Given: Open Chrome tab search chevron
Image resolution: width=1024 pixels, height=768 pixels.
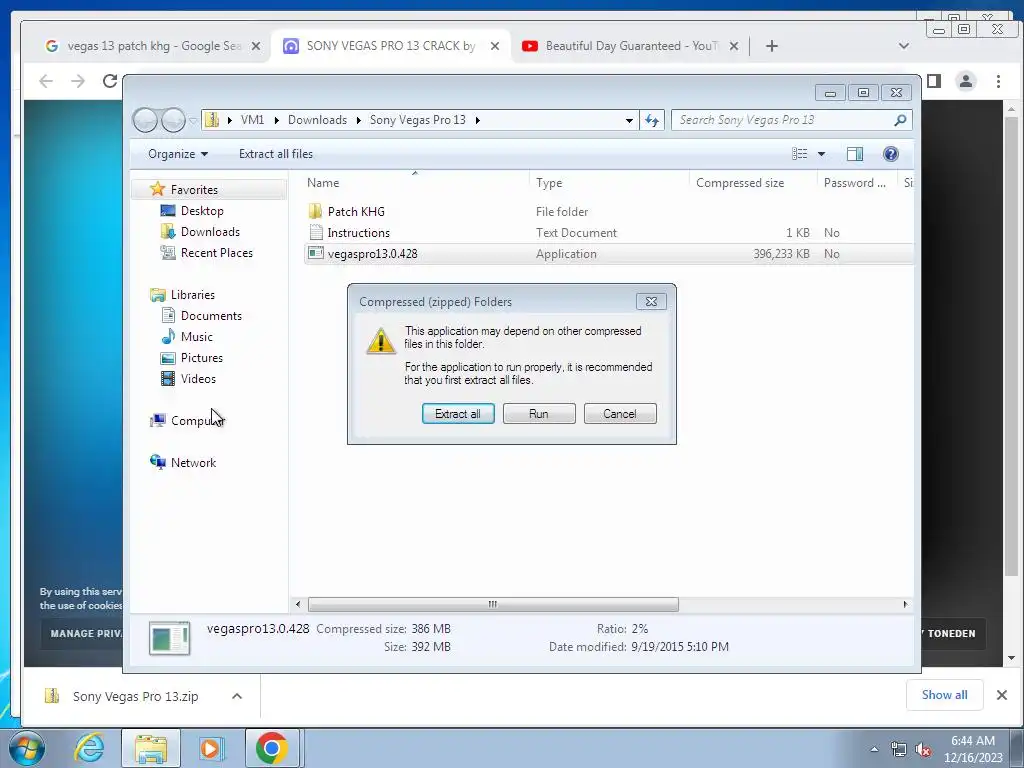Looking at the screenshot, I should pyautogui.click(x=904, y=46).
